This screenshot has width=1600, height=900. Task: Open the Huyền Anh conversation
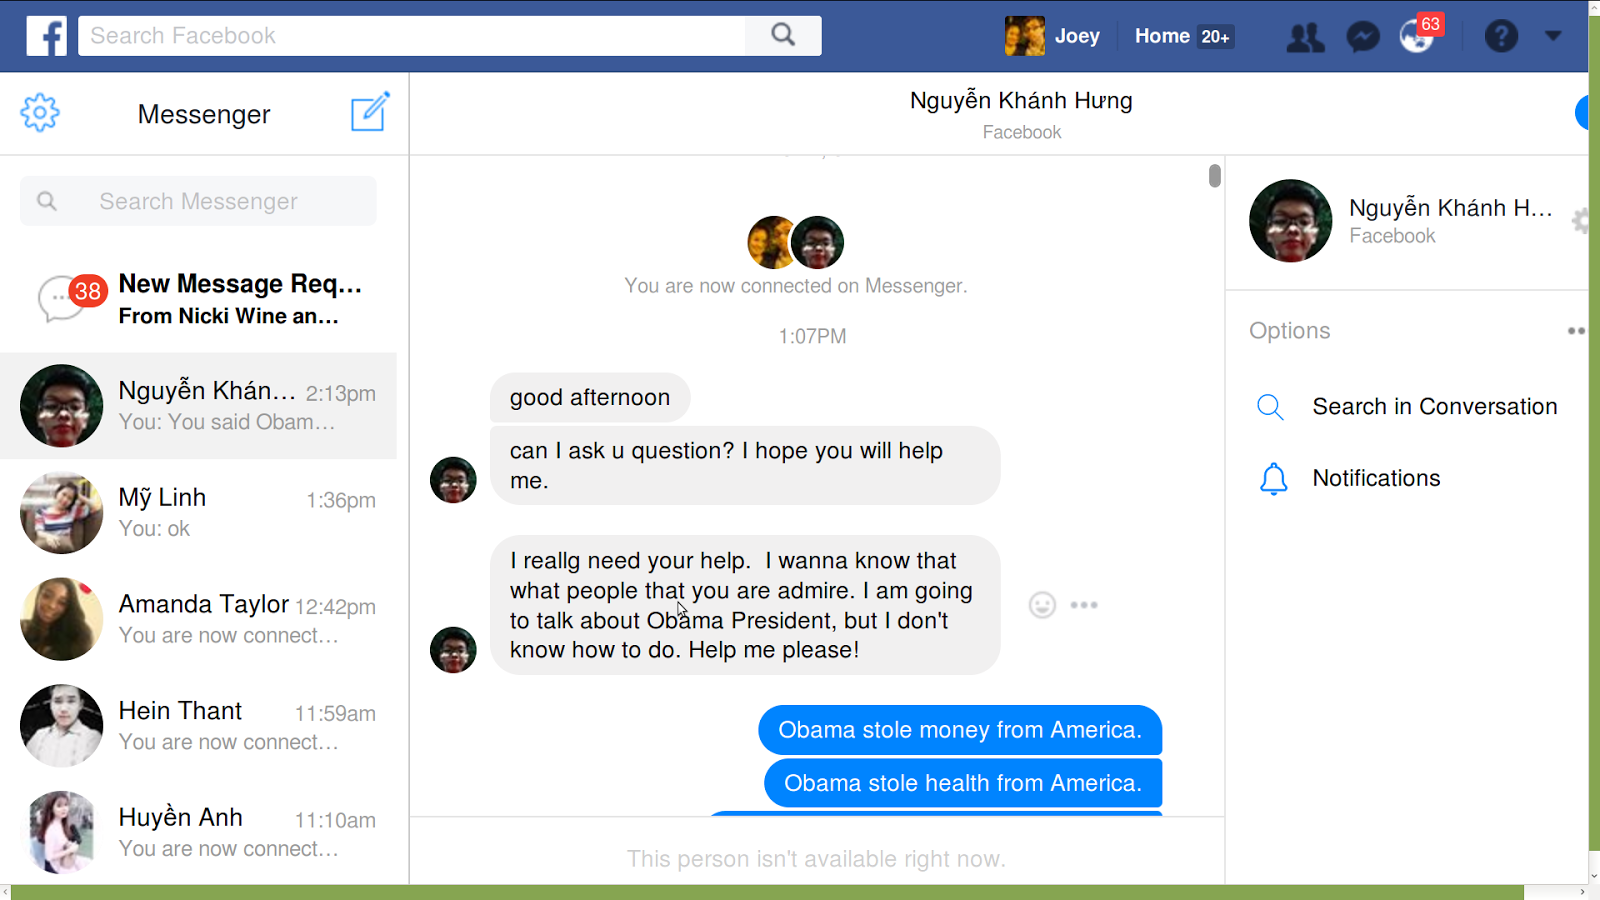tap(198, 833)
